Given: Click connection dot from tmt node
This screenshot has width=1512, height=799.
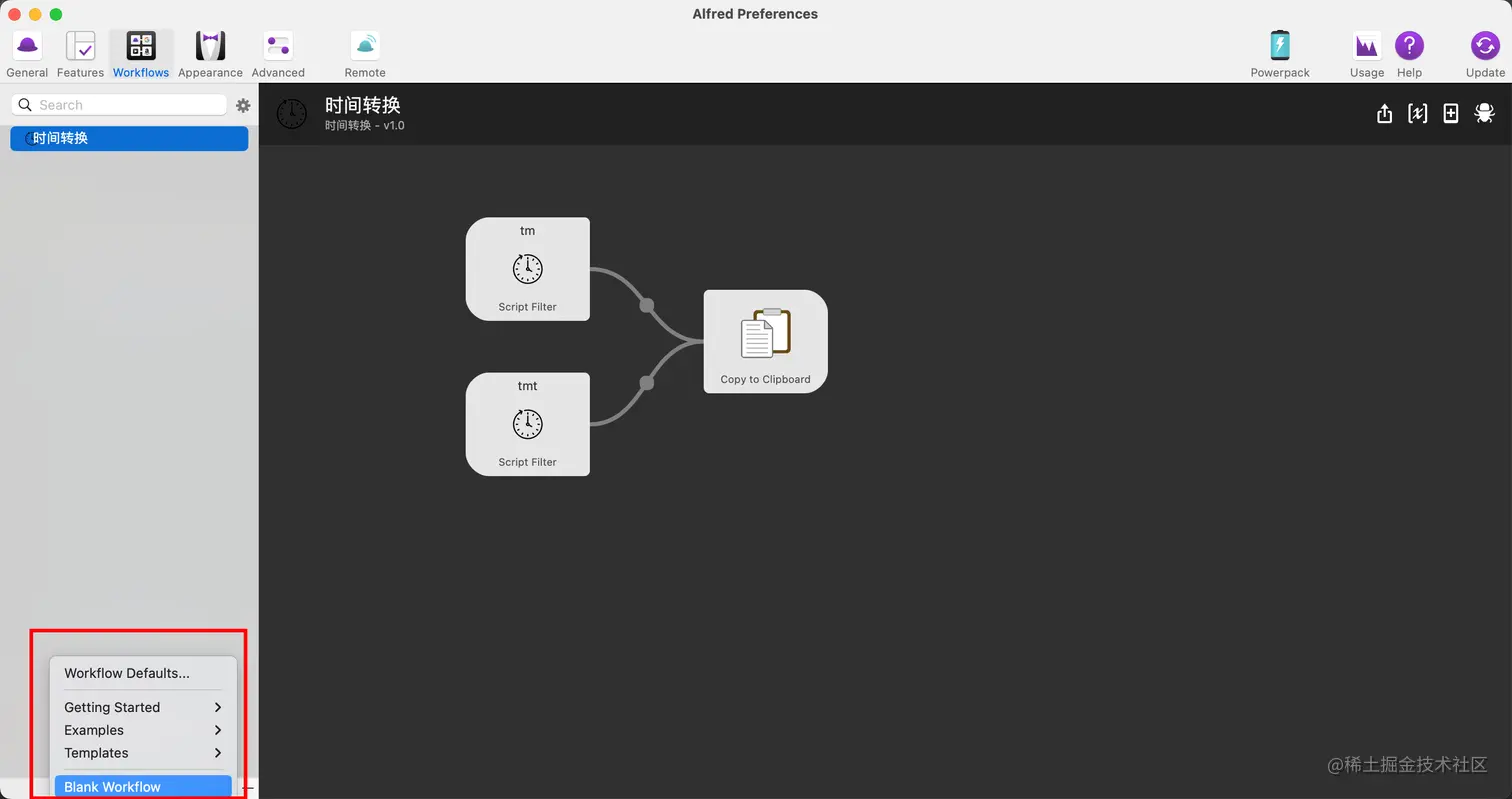Looking at the screenshot, I should click(x=646, y=382).
